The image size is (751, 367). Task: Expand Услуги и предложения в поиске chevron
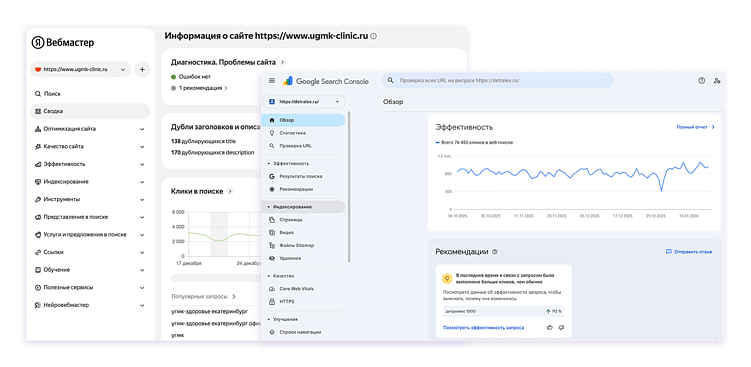pyautogui.click(x=142, y=235)
